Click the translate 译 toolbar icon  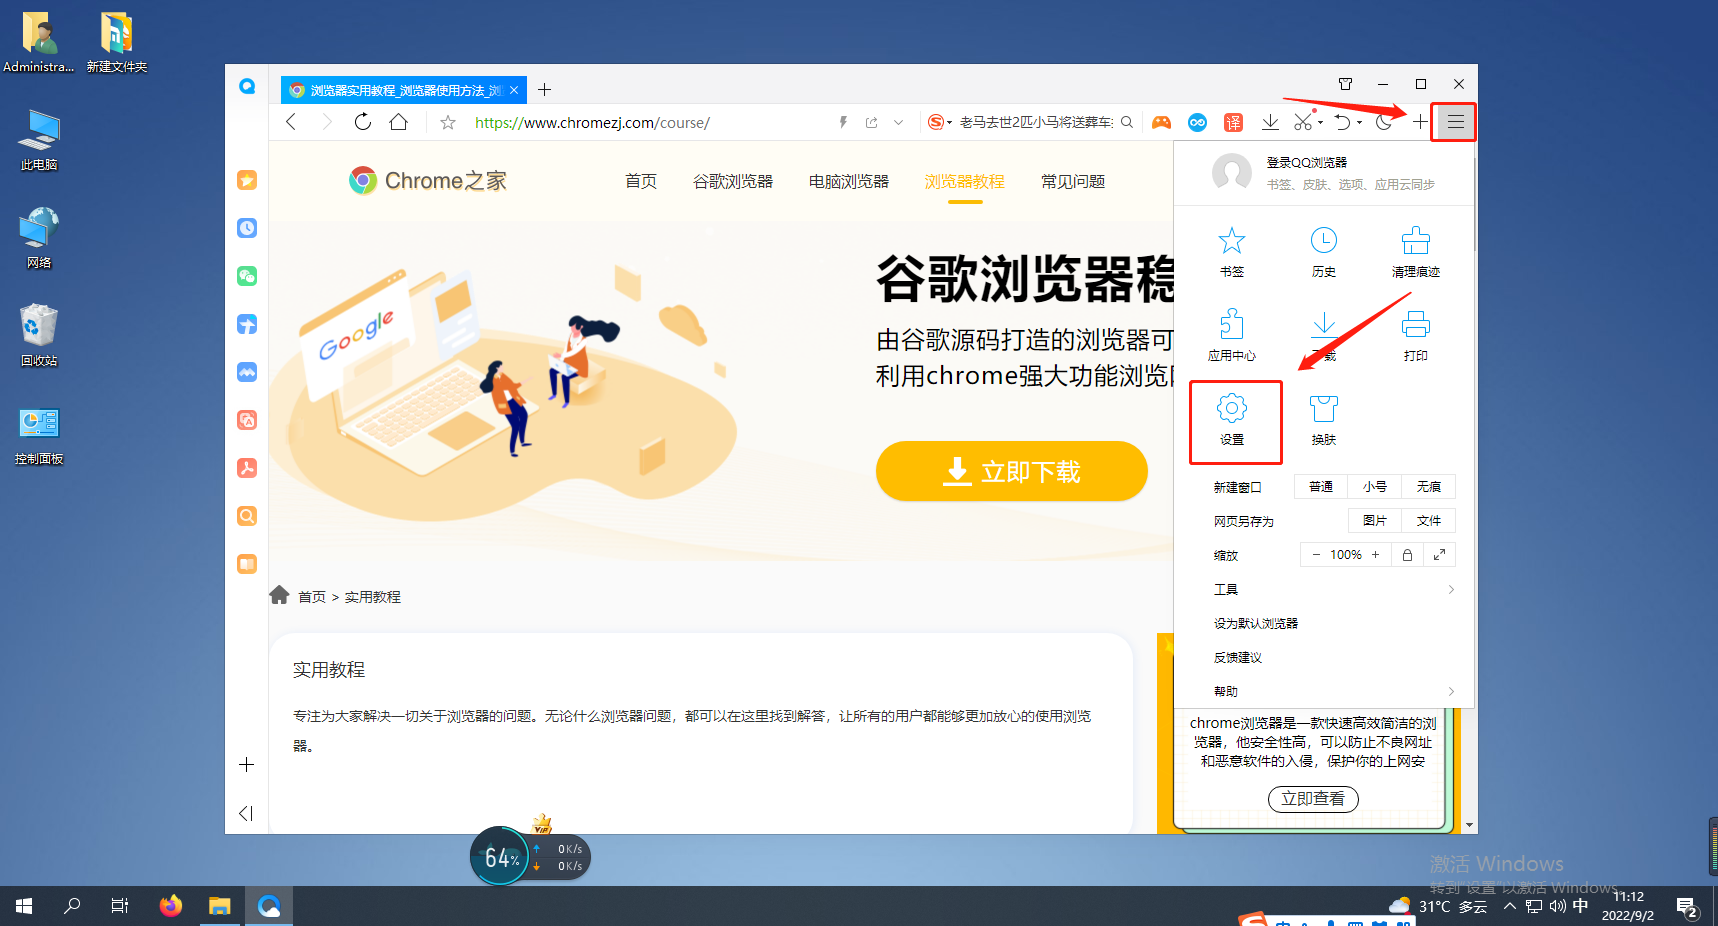click(1233, 122)
